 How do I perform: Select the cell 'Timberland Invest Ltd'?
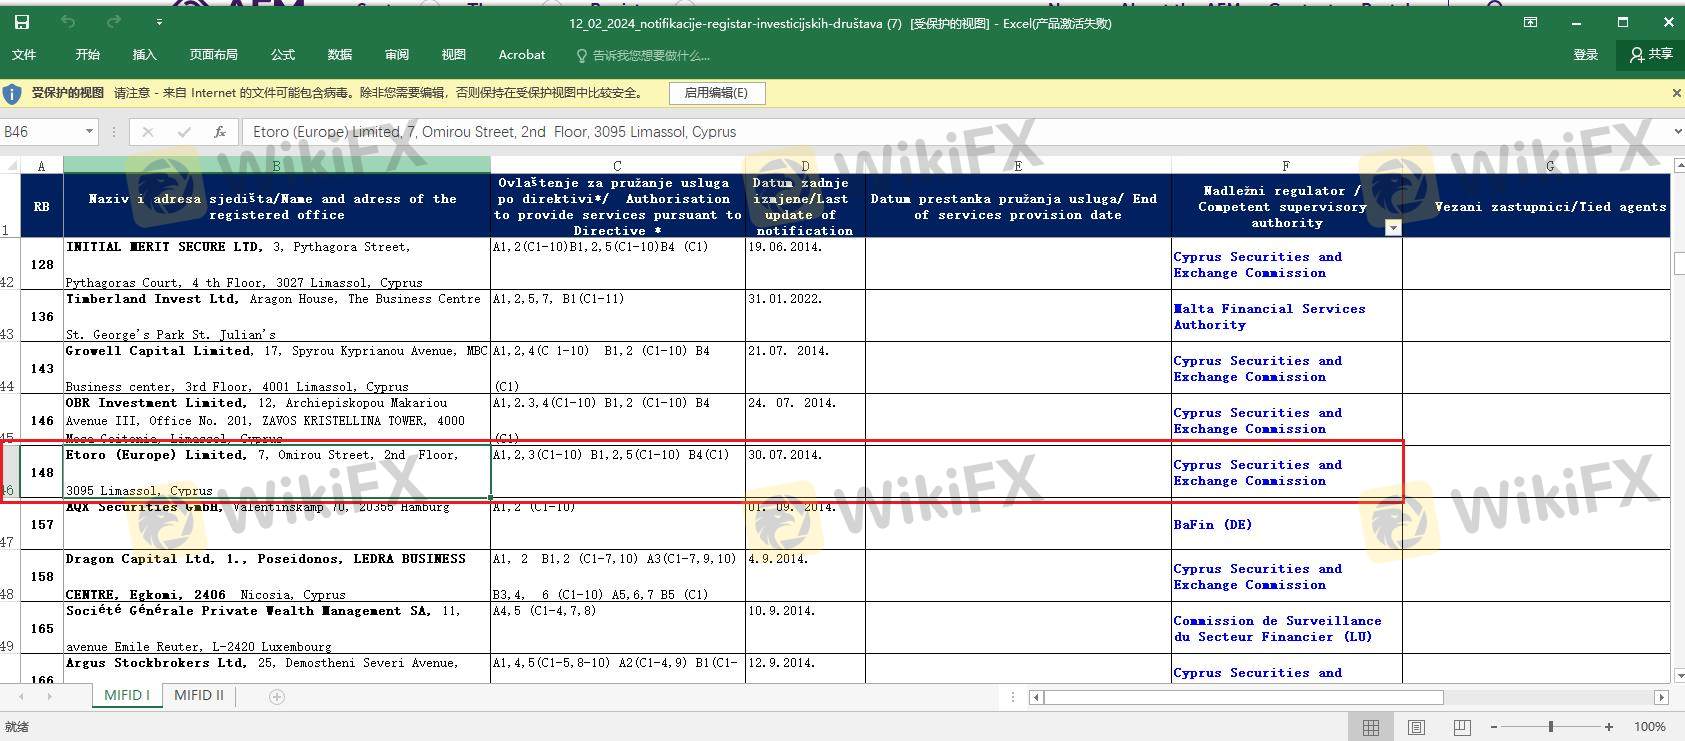(x=277, y=316)
